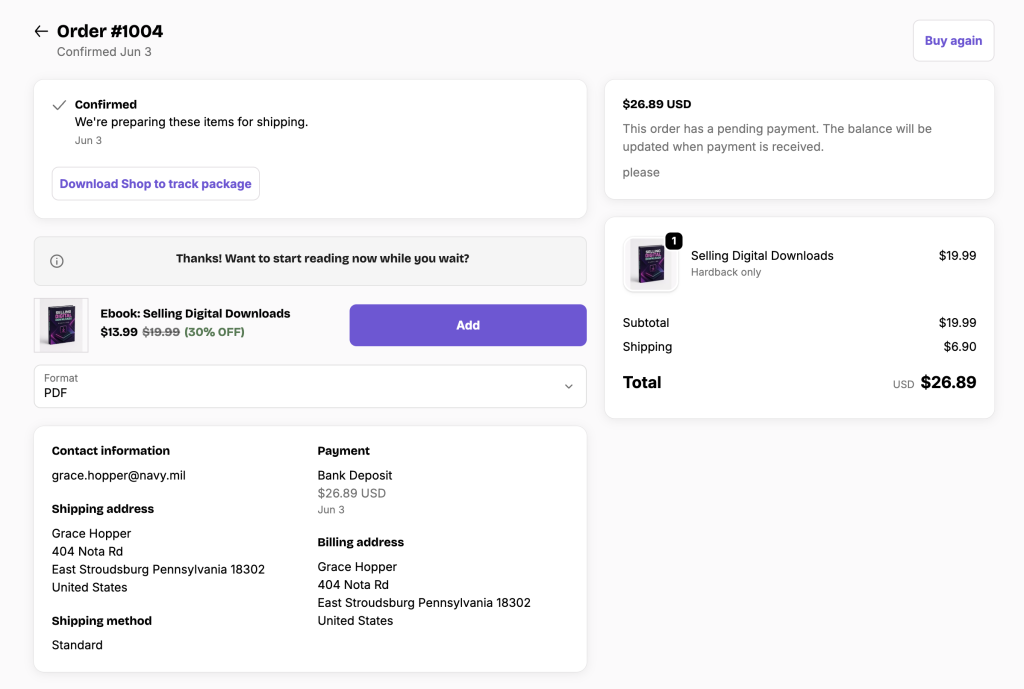The height and width of the screenshot is (689, 1024).
Task: Click the Bank Deposit payment method text
Action: (355, 475)
